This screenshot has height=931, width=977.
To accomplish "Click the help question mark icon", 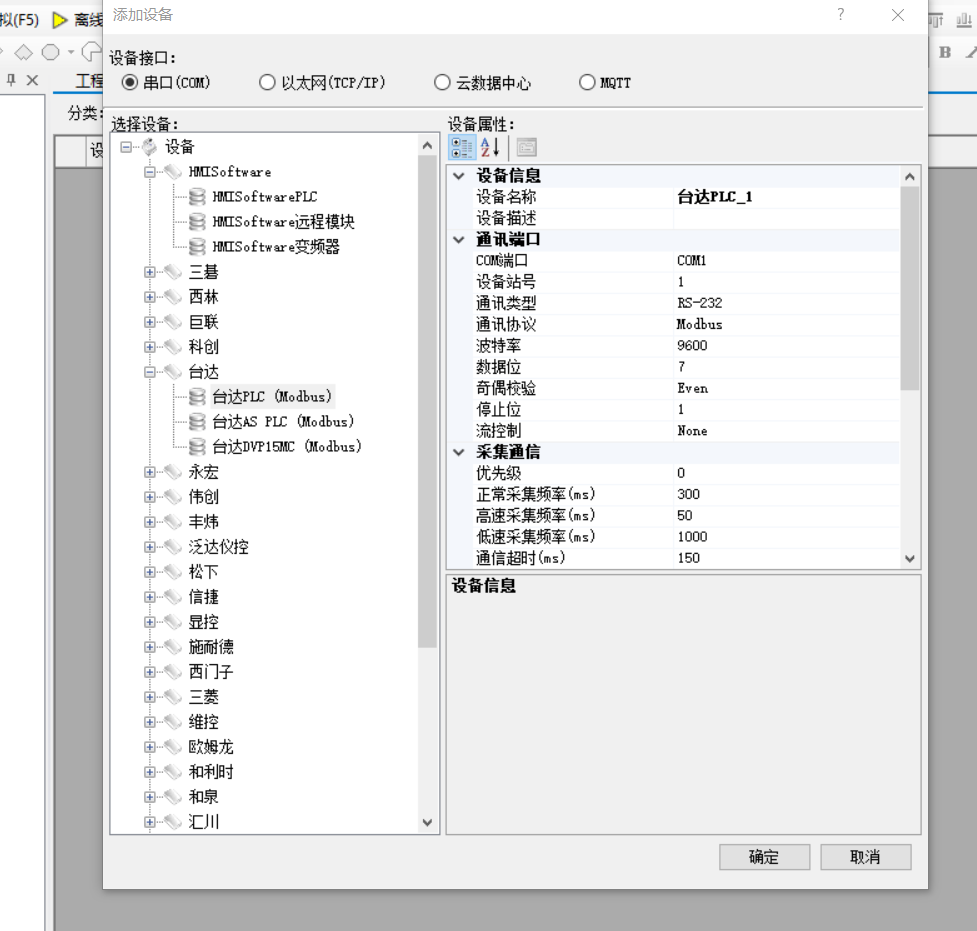I will (x=841, y=15).
